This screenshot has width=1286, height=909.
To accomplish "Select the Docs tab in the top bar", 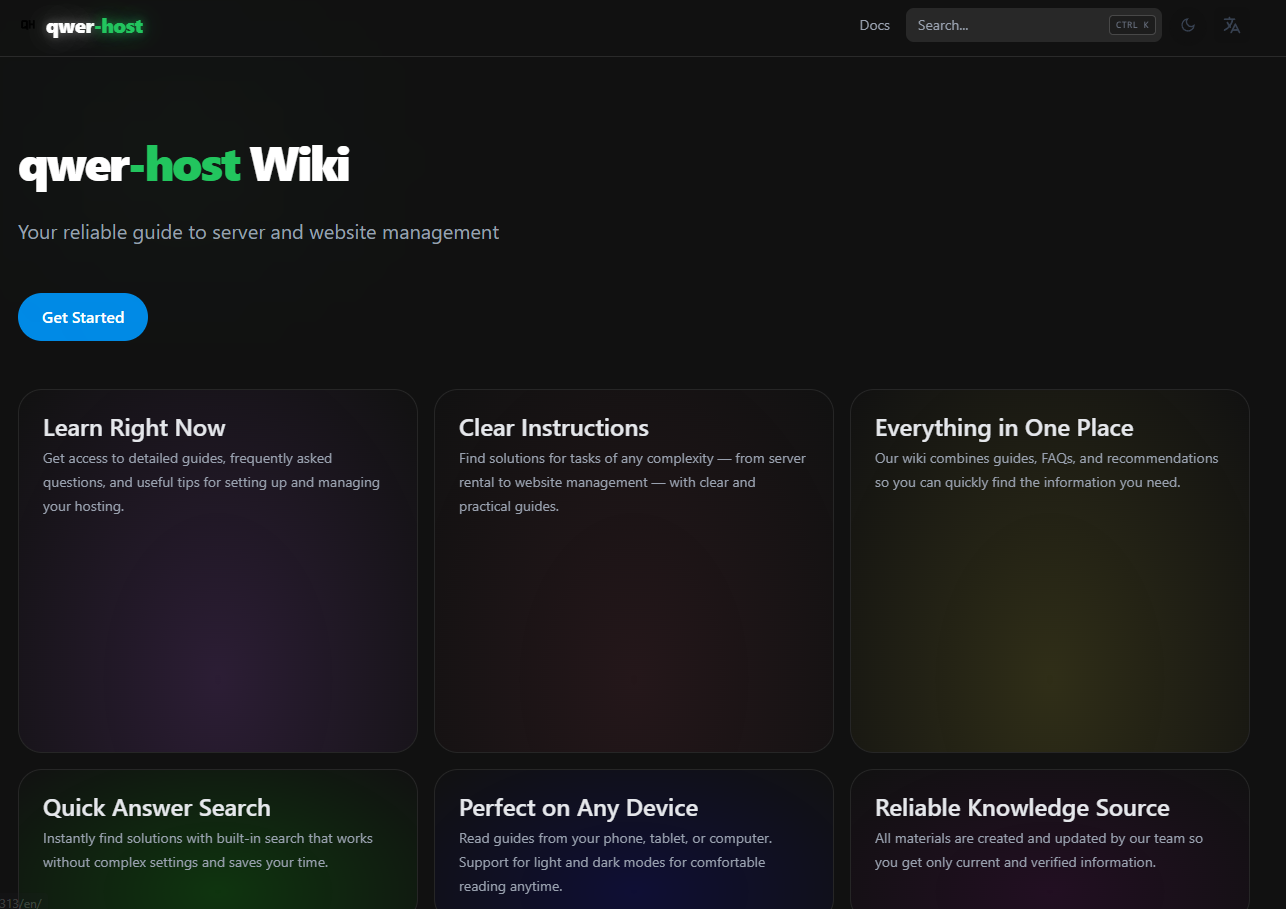I will (874, 24).
